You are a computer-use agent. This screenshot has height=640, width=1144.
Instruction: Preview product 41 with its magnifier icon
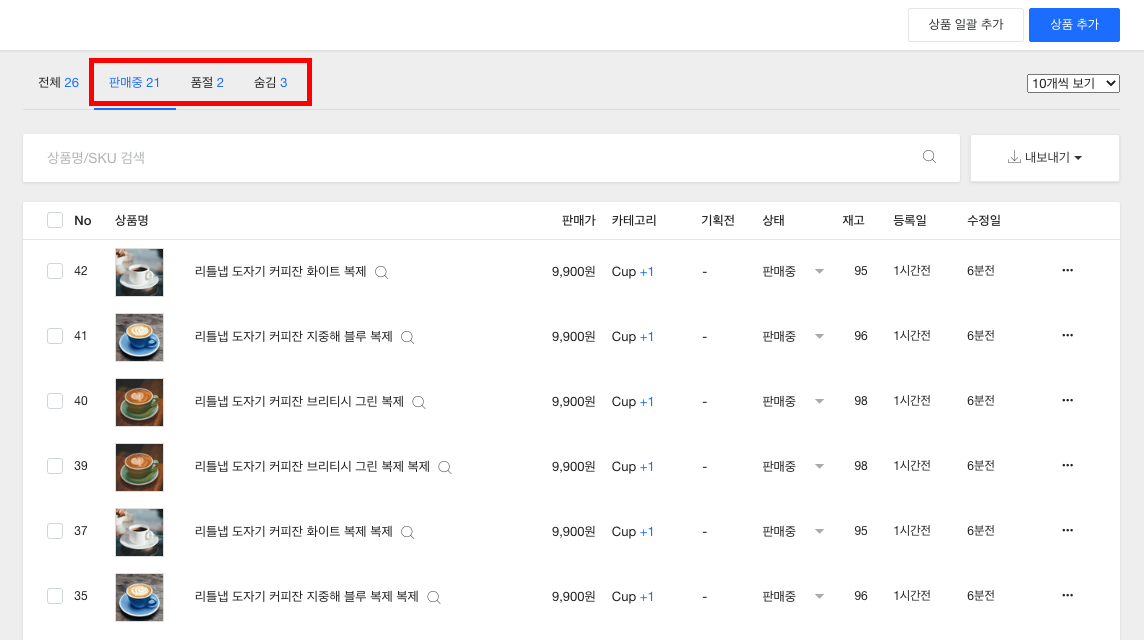coord(407,337)
